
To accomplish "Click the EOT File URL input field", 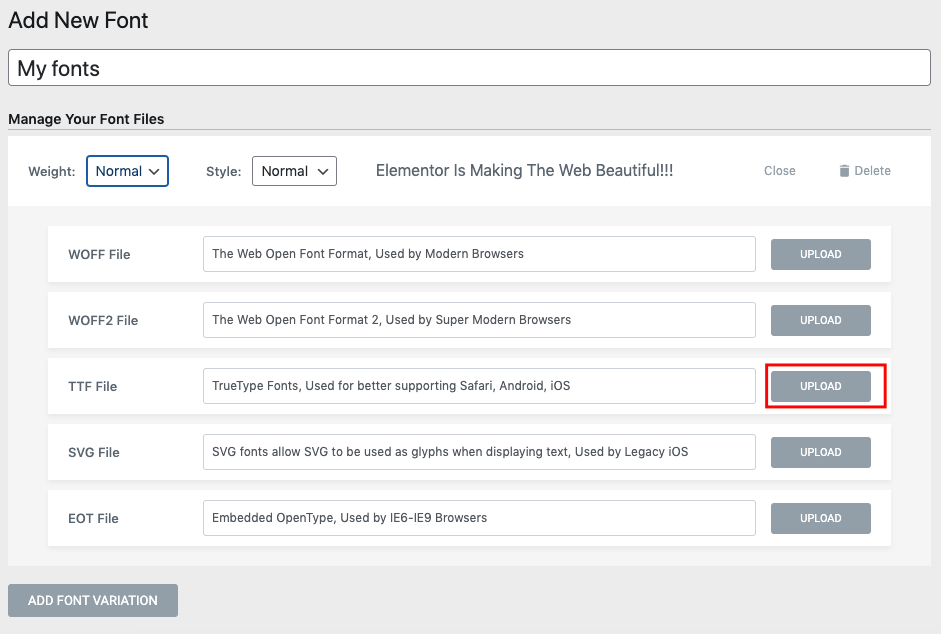I will tap(479, 518).
